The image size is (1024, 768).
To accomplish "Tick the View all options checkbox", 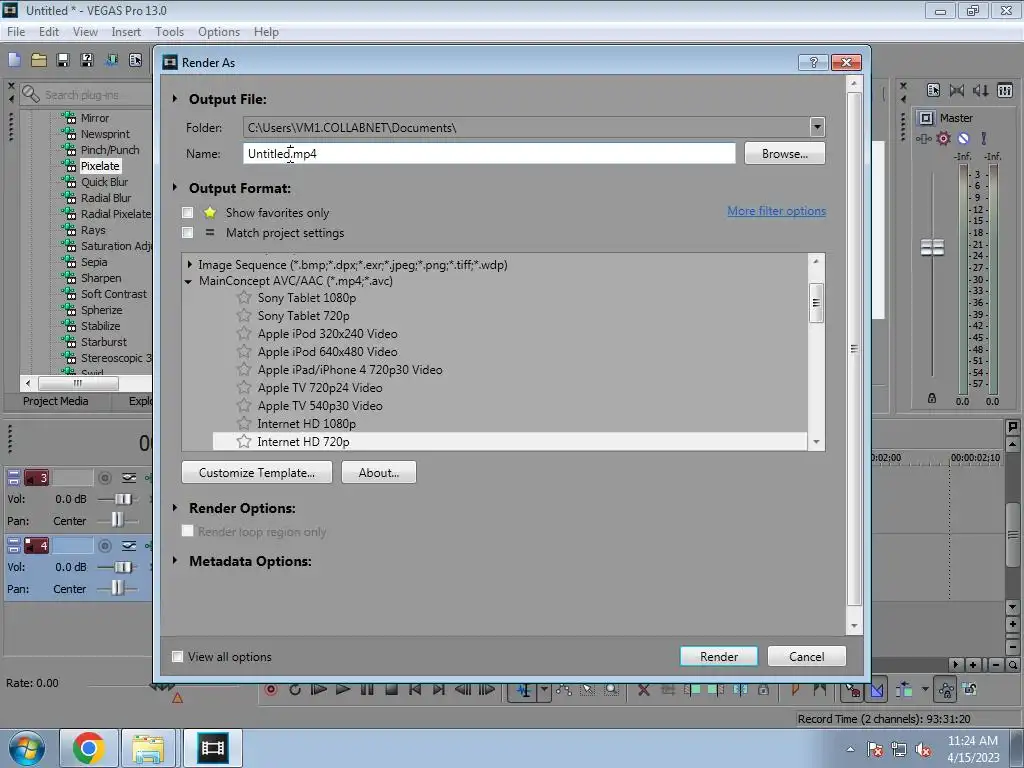I will (177, 656).
